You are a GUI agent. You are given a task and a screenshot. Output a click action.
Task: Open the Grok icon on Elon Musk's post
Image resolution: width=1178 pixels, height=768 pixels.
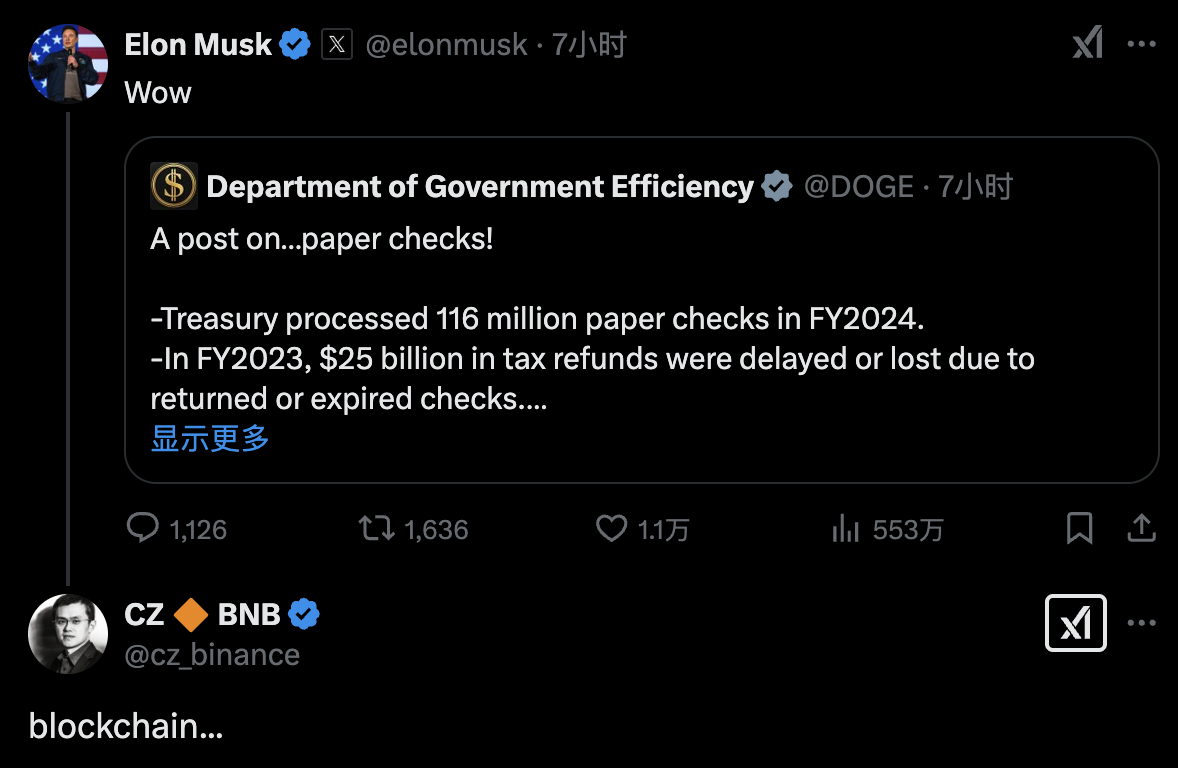pyautogui.click(x=1087, y=44)
